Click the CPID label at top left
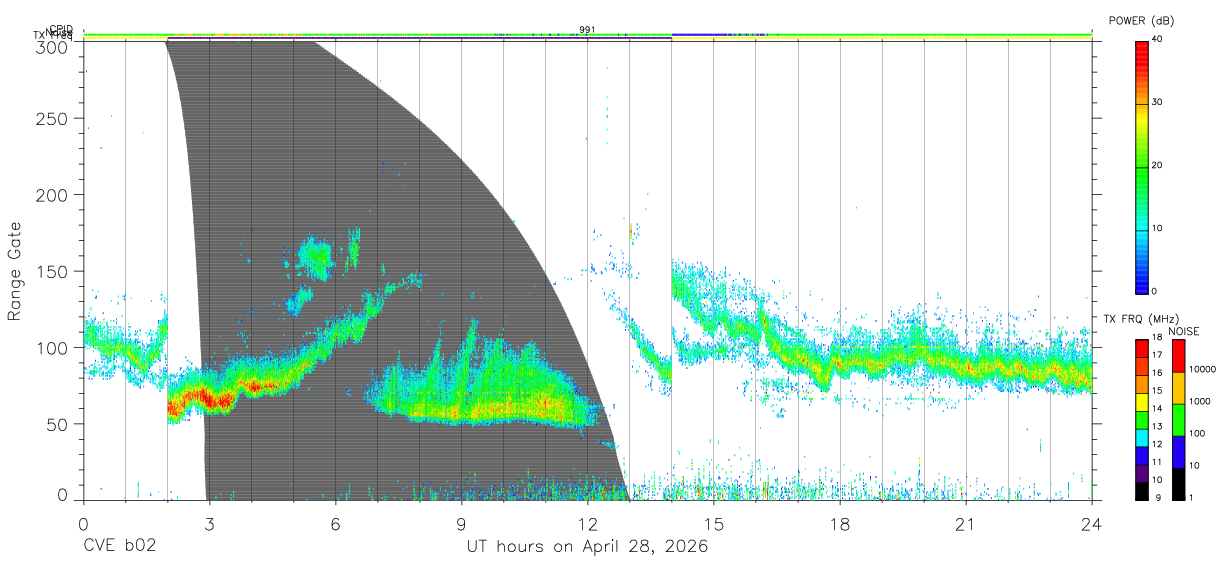Image resolution: width=1228 pixels, height=567 pixels. pyautogui.click(x=60, y=30)
